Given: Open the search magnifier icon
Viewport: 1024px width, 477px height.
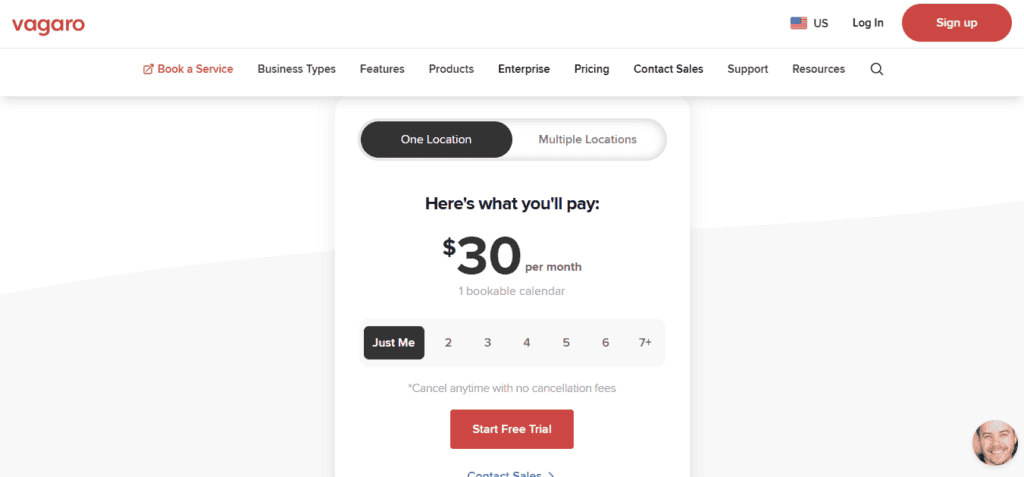Looking at the screenshot, I should [877, 69].
